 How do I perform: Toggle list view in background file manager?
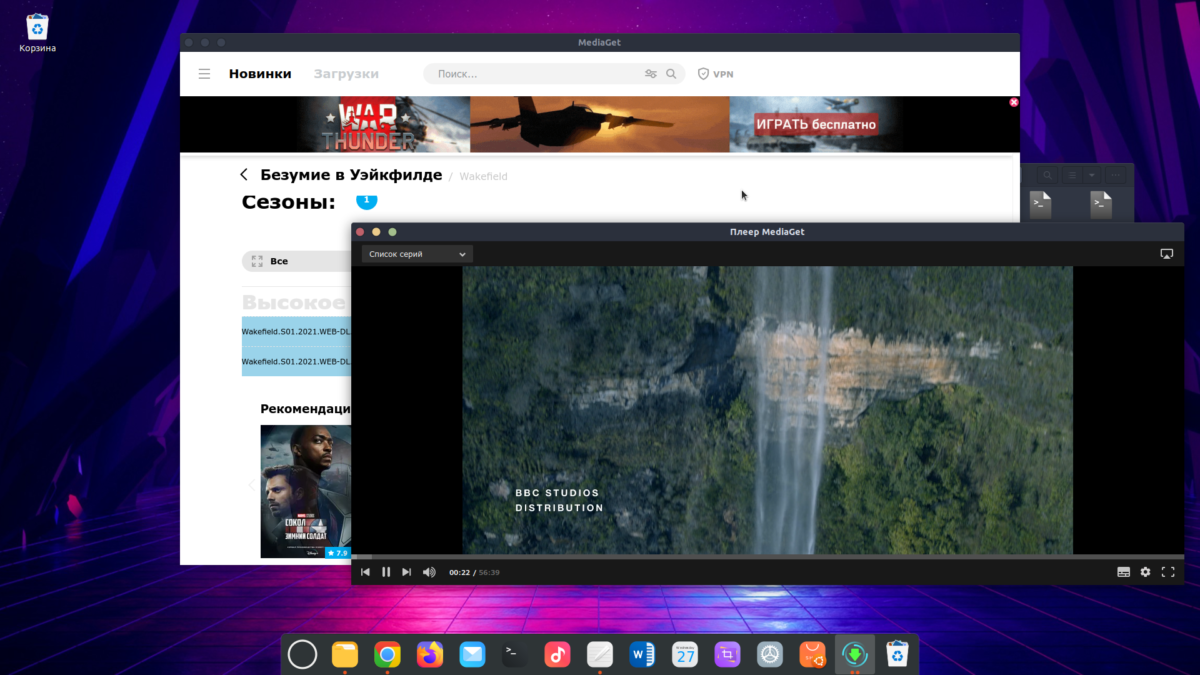click(1072, 175)
